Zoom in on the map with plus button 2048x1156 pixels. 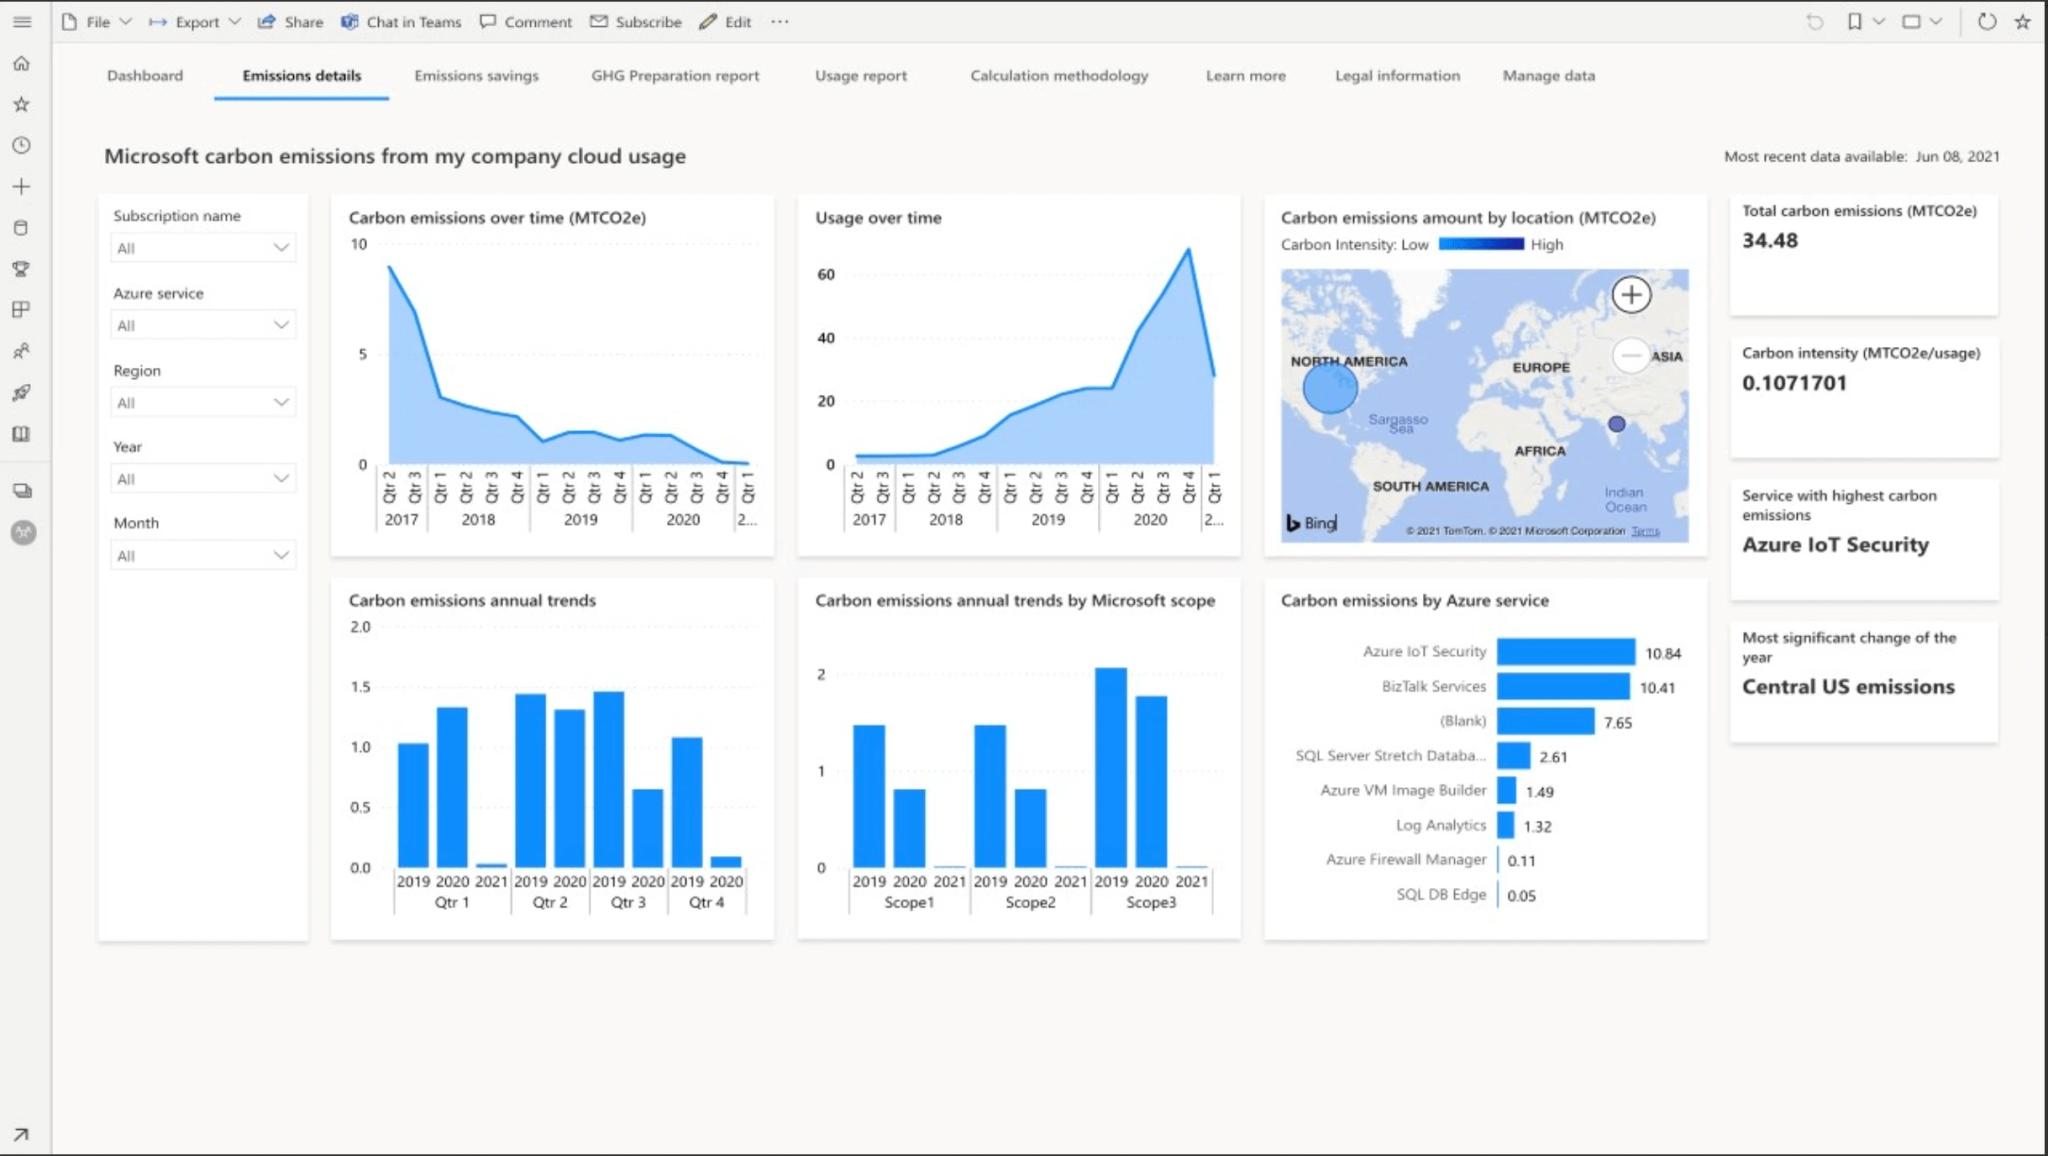click(x=1631, y=294)
